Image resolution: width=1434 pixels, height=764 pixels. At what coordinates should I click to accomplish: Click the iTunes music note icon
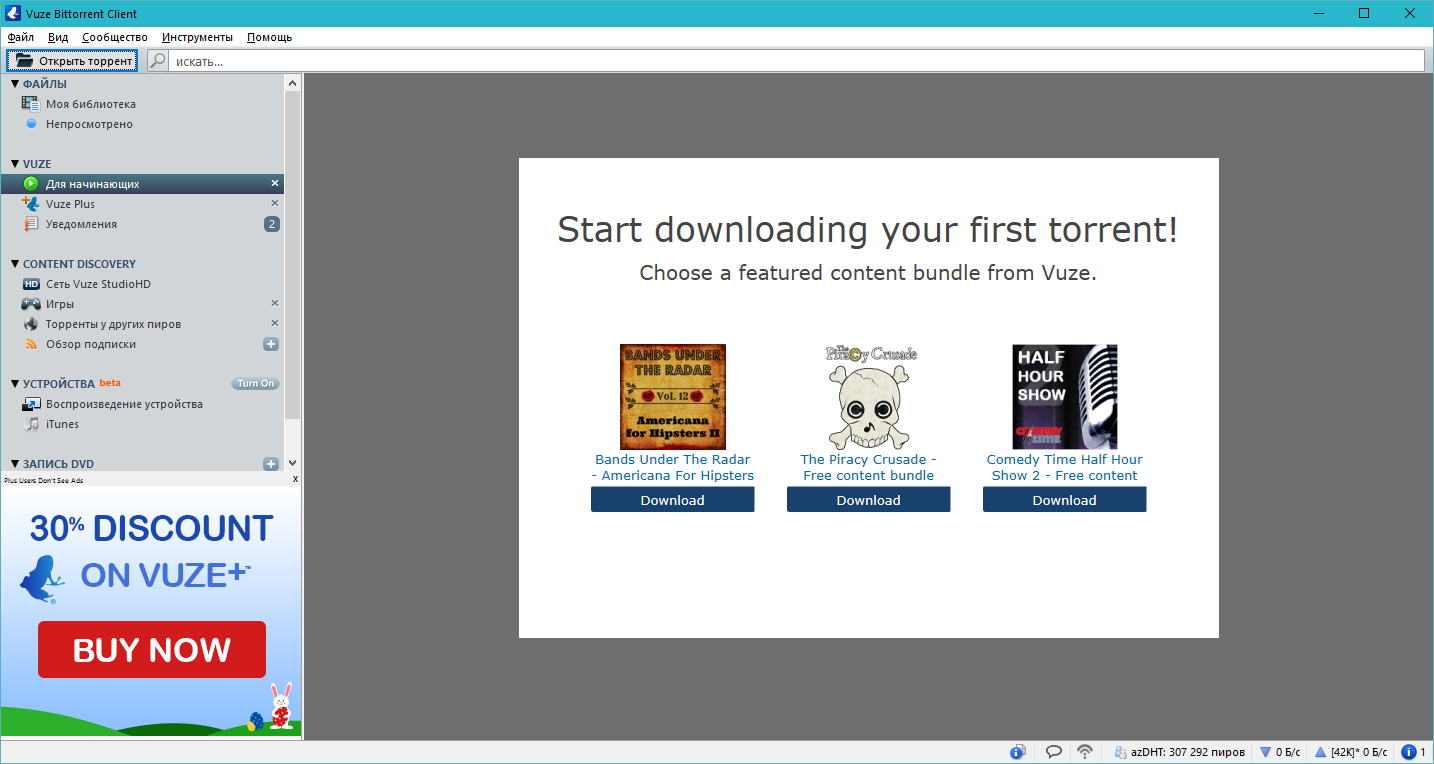click(x=31, y=424)
